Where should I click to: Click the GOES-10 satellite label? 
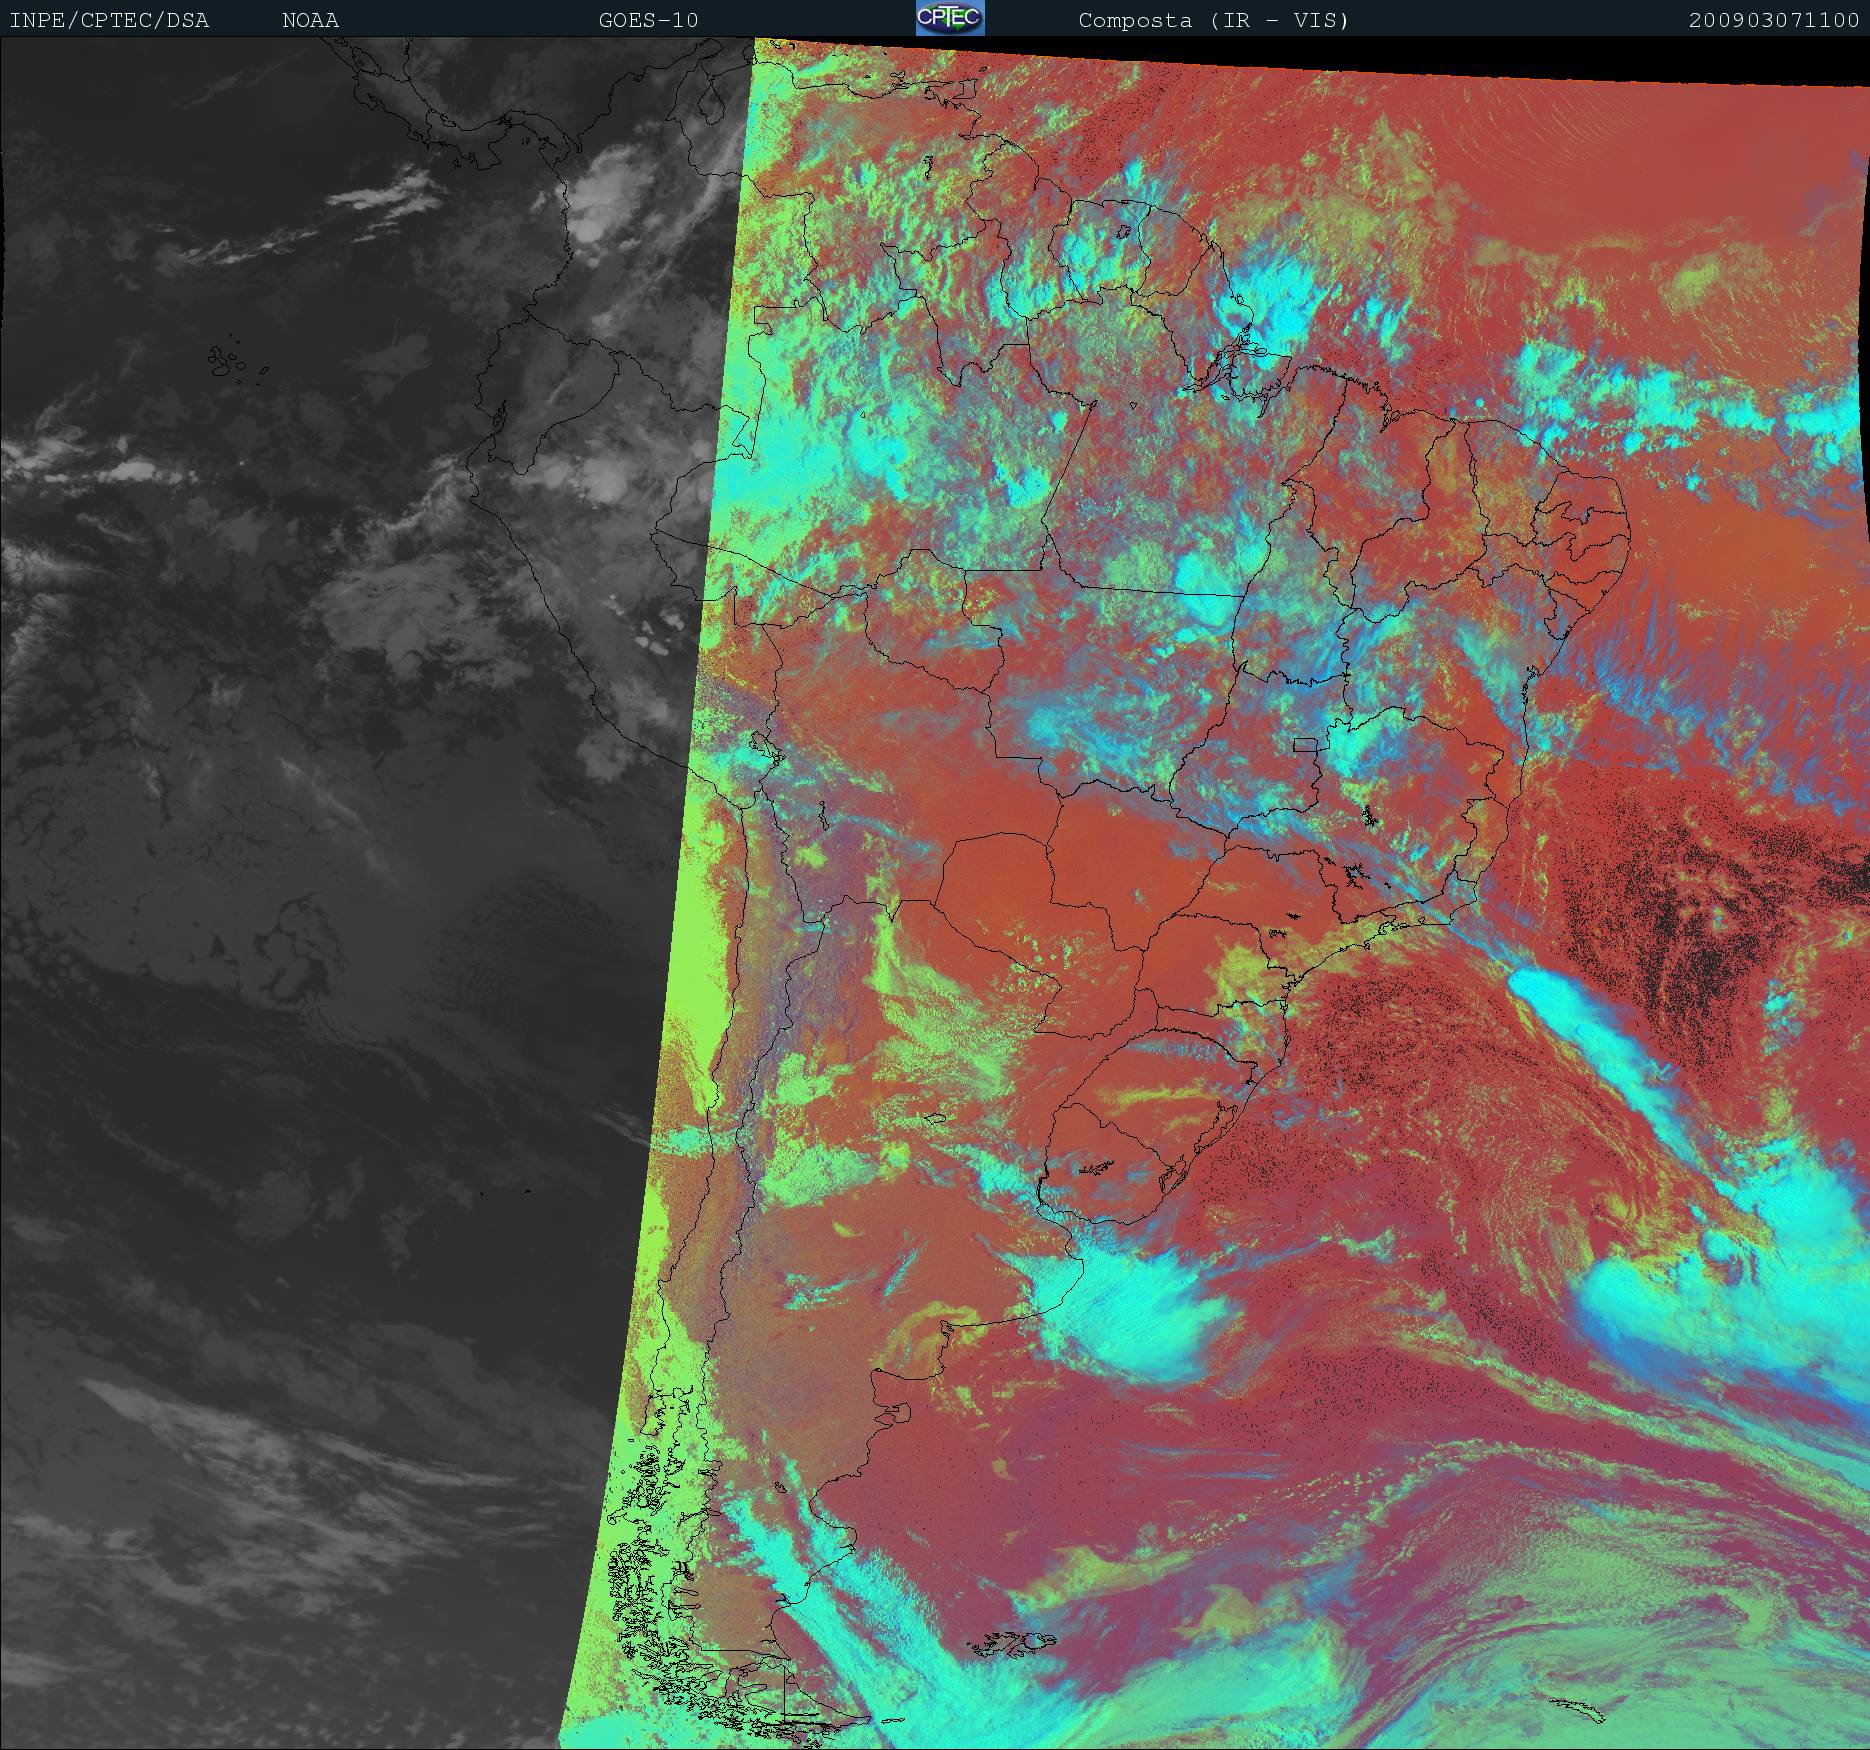[x=648, y=20]
